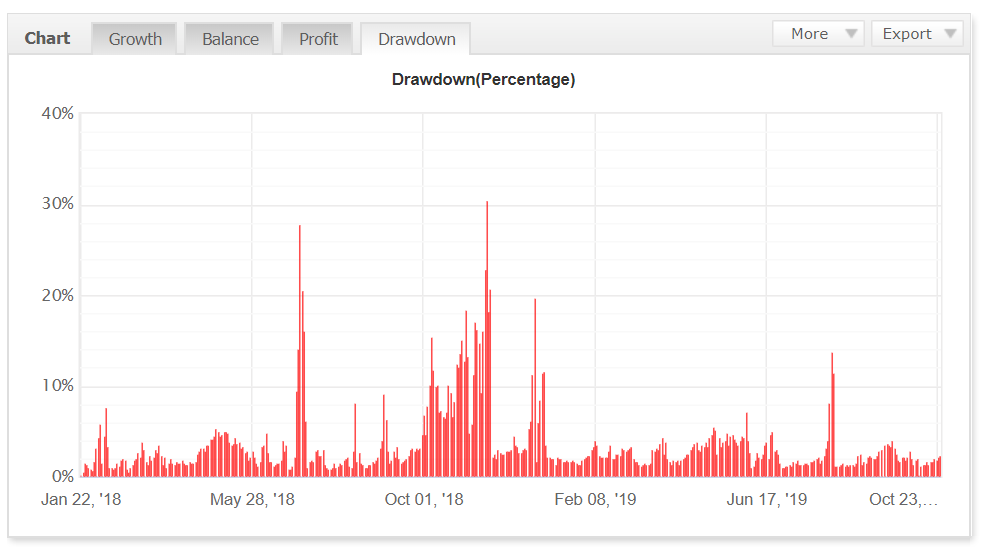Screen dimensions: 984x550
Task: Click the Oct 01, '18 axis date
Action: coord(424,500)
